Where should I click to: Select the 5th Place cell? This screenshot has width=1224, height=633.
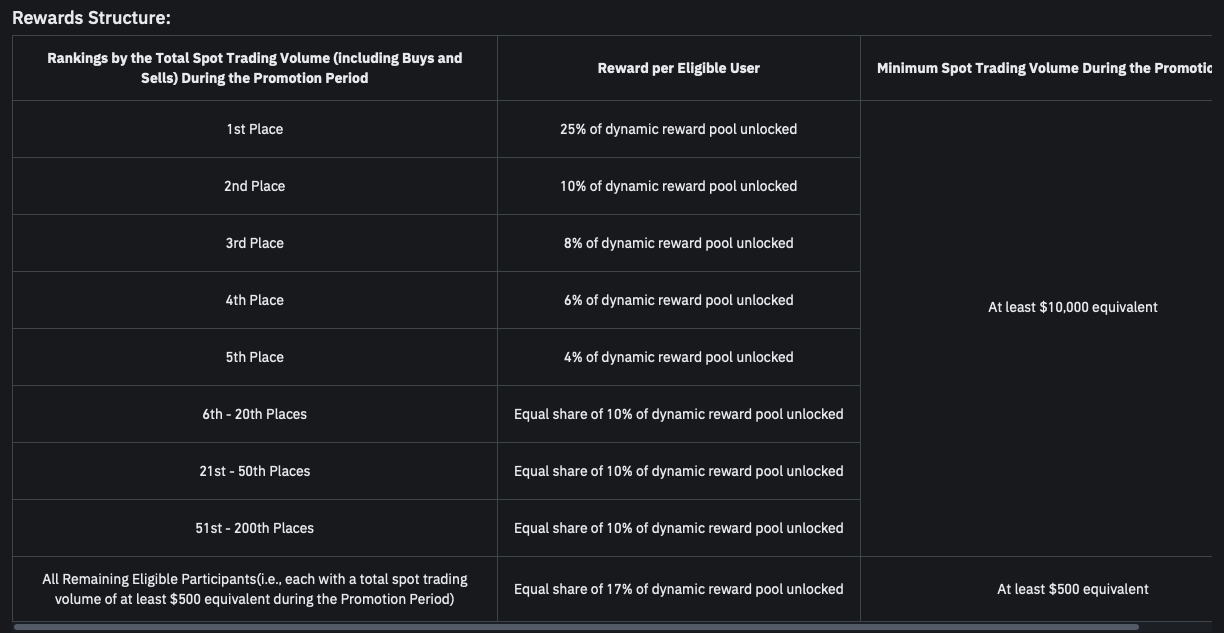[254, 357]
